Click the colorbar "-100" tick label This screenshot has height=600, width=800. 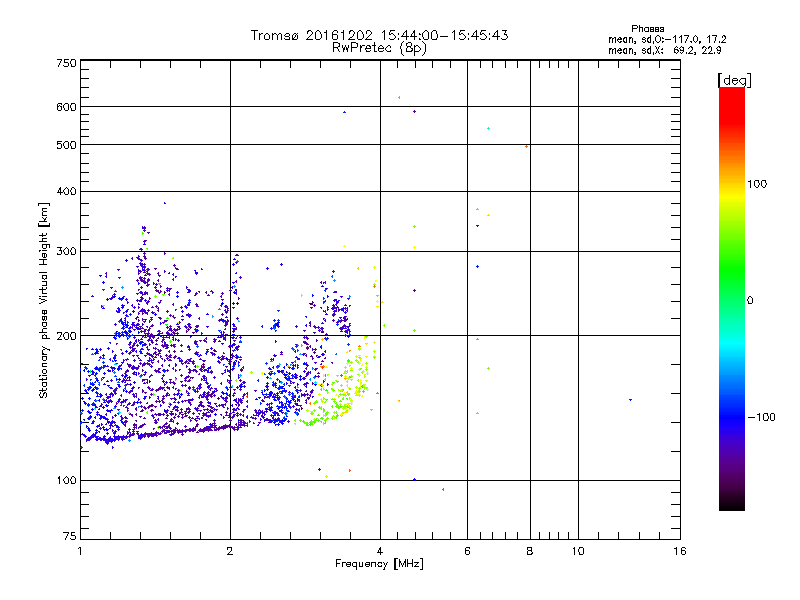761,417
